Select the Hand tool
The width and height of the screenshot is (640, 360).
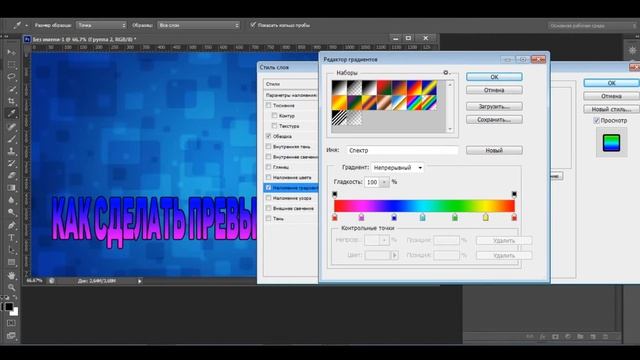tap(11, 276)
